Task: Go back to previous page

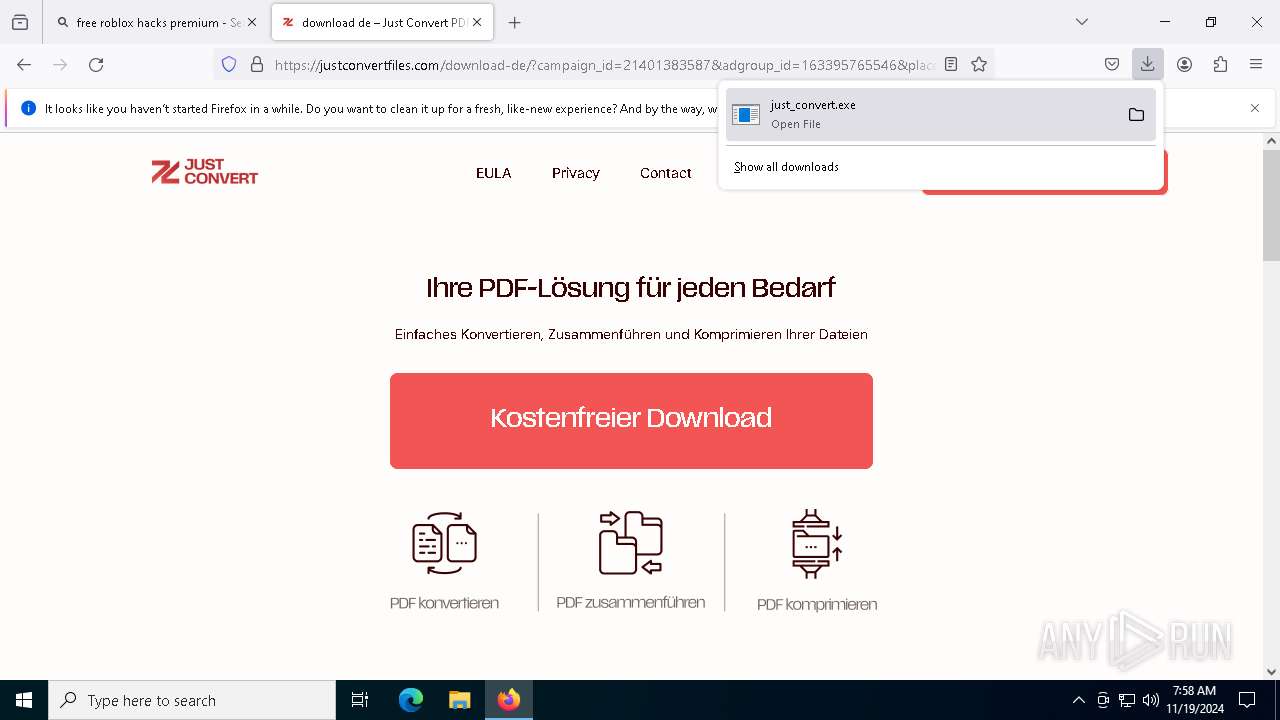Action: 24,65
